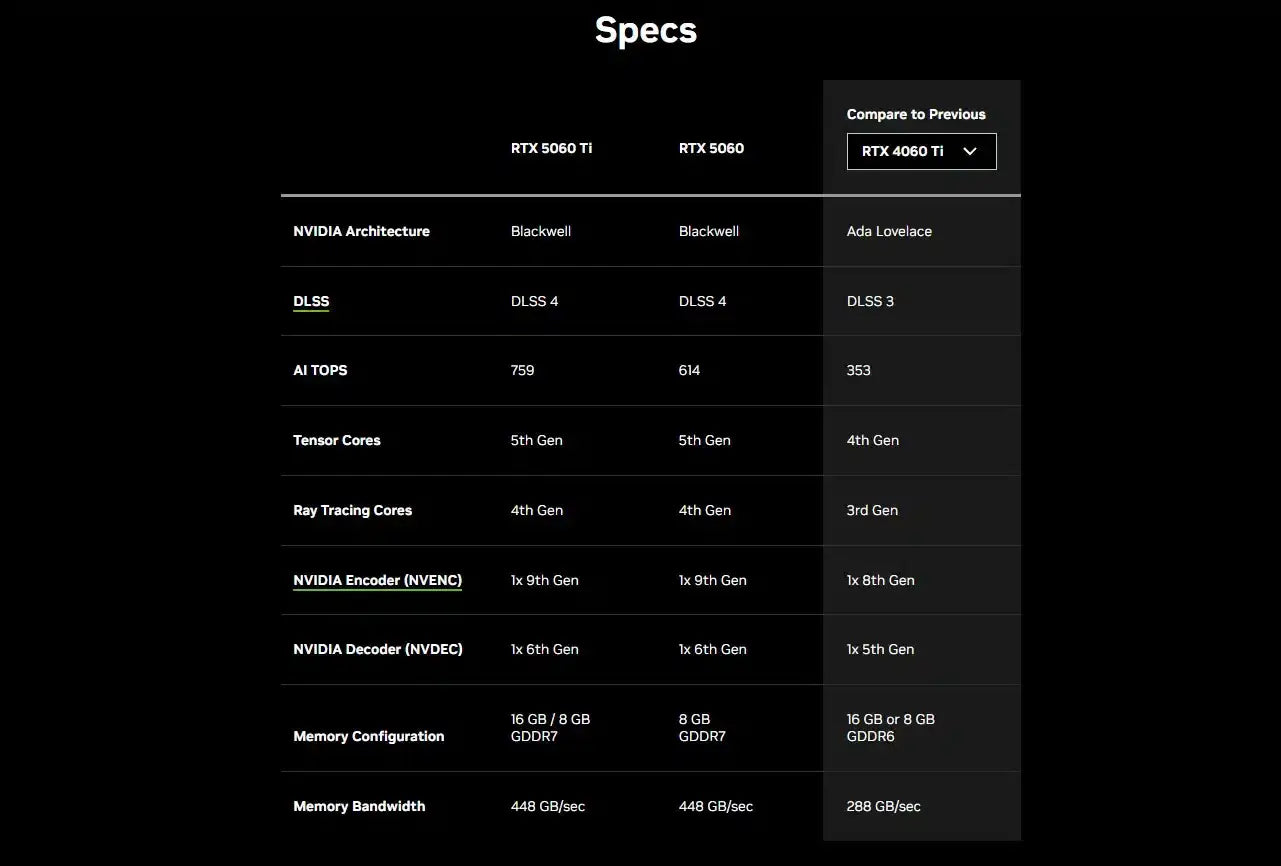Click the Specs heading
1281x866 pixels.
pos(645,30)
